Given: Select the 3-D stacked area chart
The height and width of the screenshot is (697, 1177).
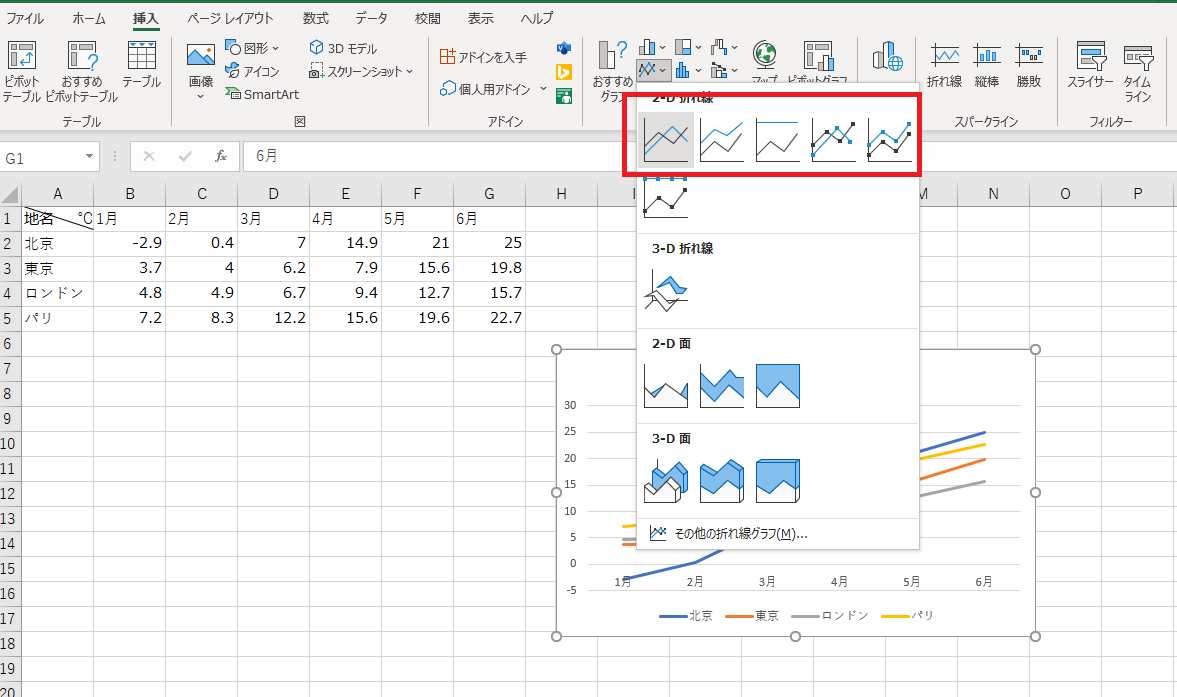Looking at the screenshot, I should 721,481.
